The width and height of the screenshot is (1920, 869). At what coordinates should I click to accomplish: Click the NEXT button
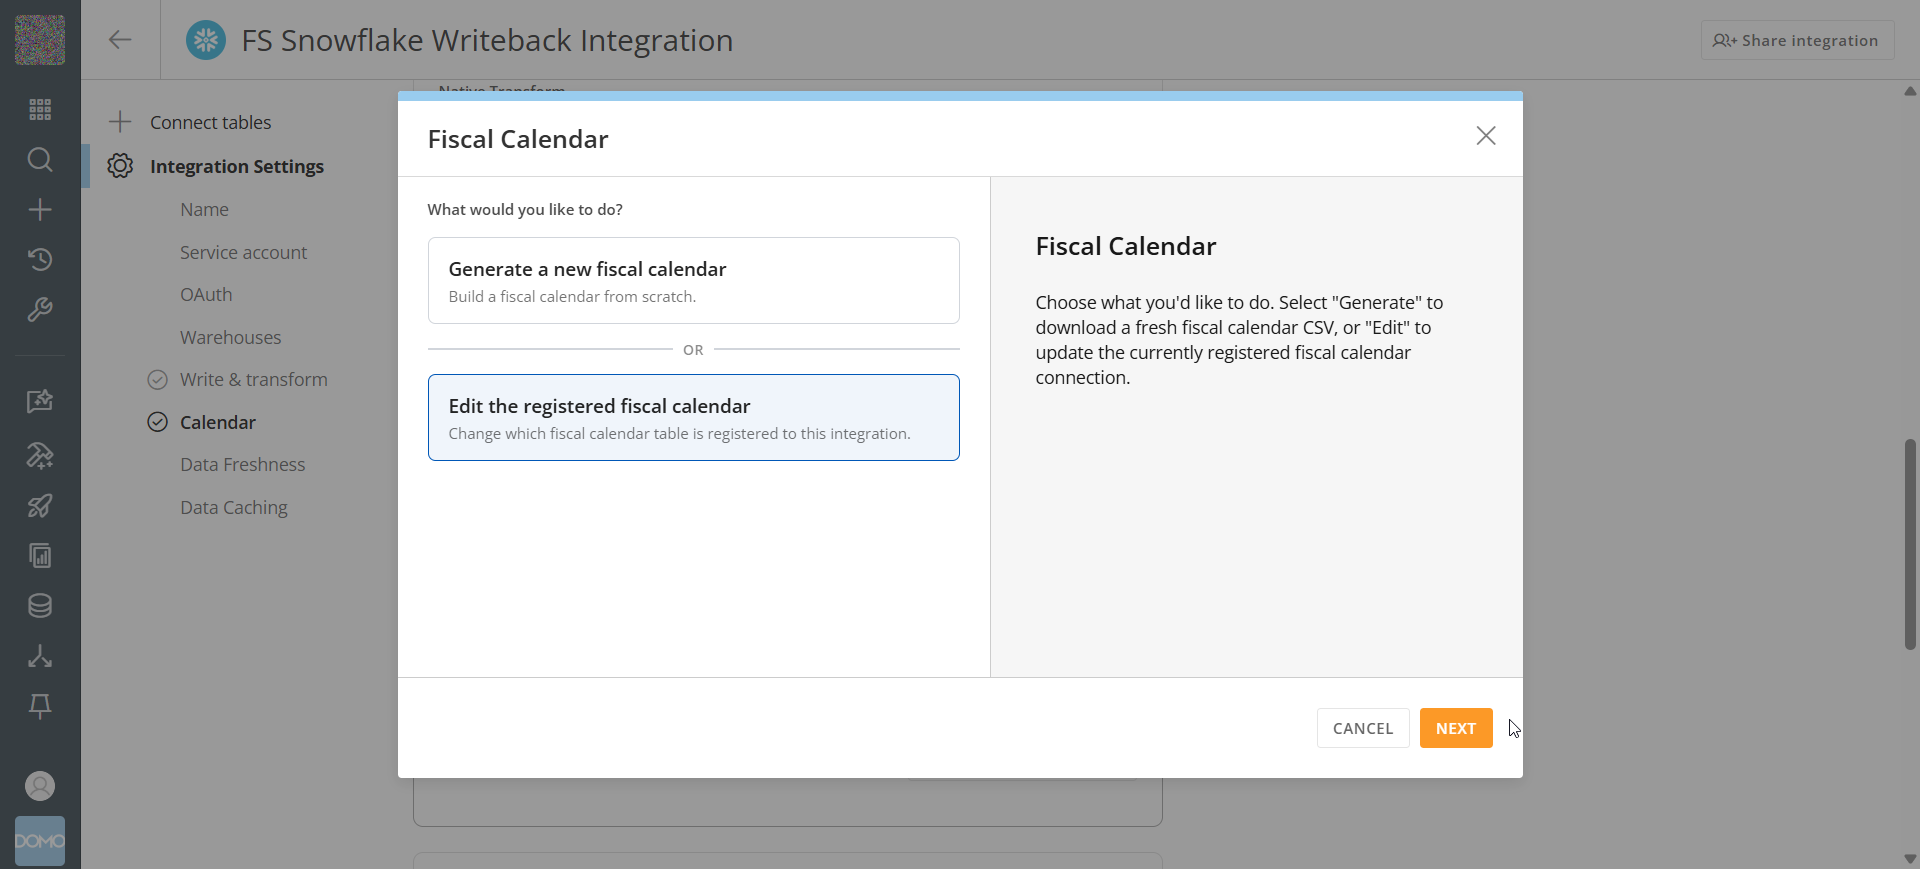1456,728
